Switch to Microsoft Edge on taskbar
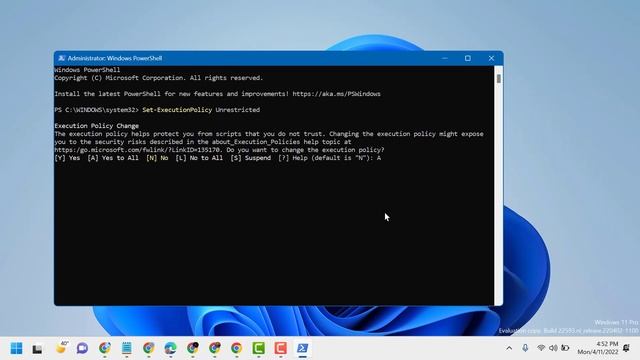The width and height of the screenshot is (640, 360). tap(170, 348)
